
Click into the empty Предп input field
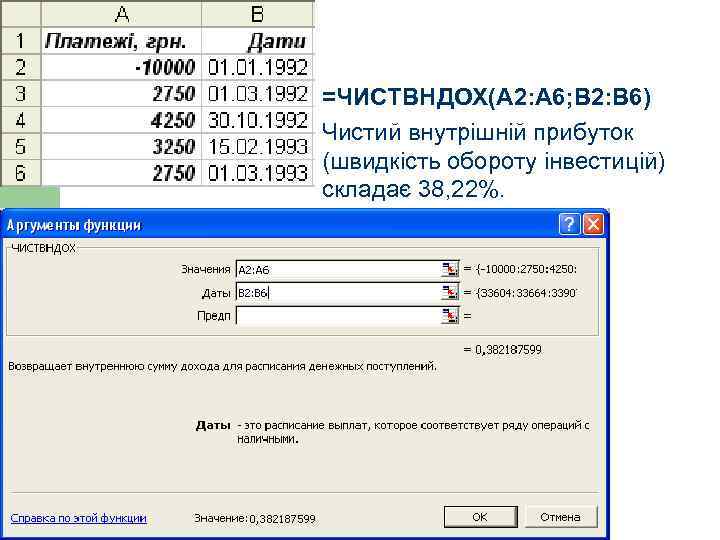(x=338, y=316)
